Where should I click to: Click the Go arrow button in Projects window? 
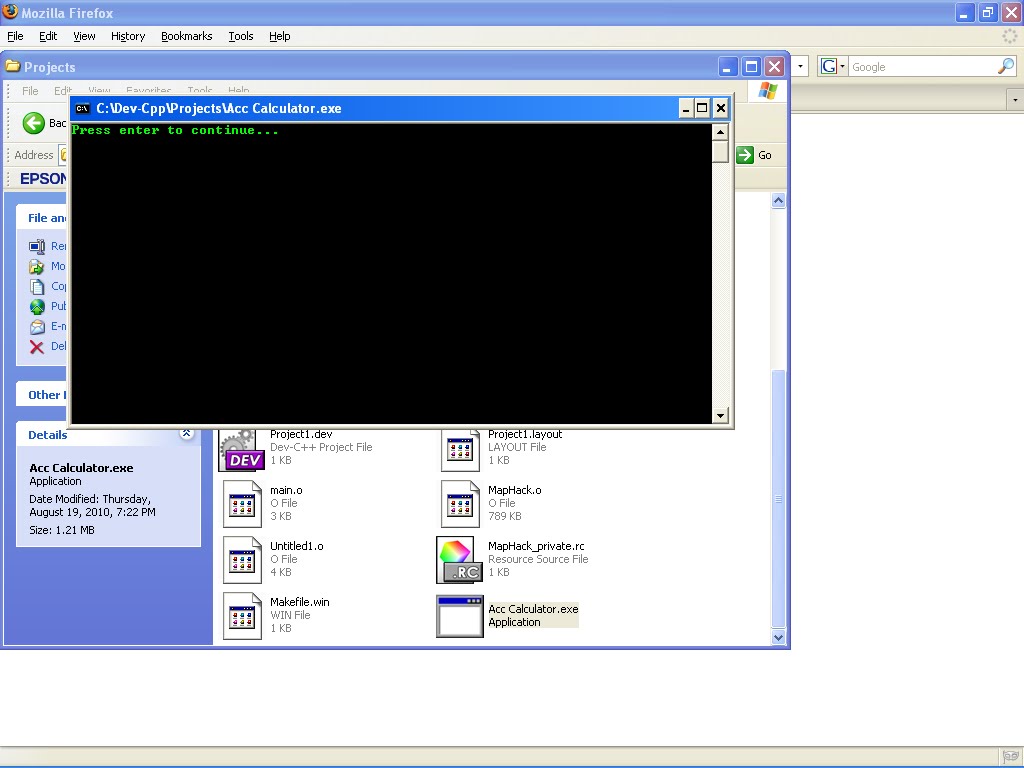coord(745,155)
